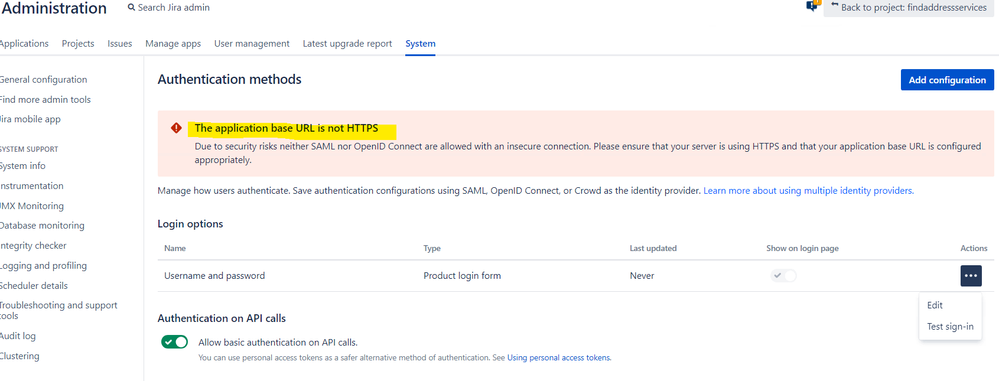Open the Issues tab
This screenshot has width=999, height=381.
point(120,43)
